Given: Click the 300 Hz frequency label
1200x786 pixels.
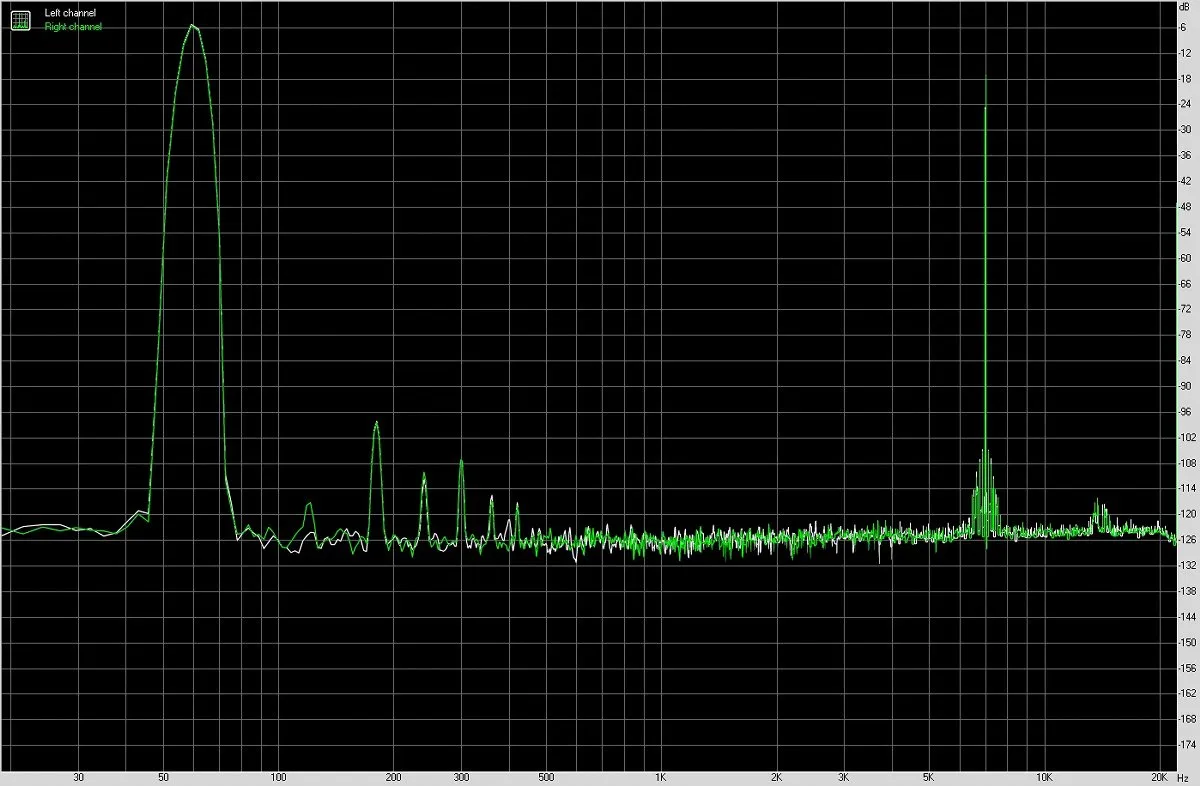Looking at the screenshot, I should tap(461, 777).
